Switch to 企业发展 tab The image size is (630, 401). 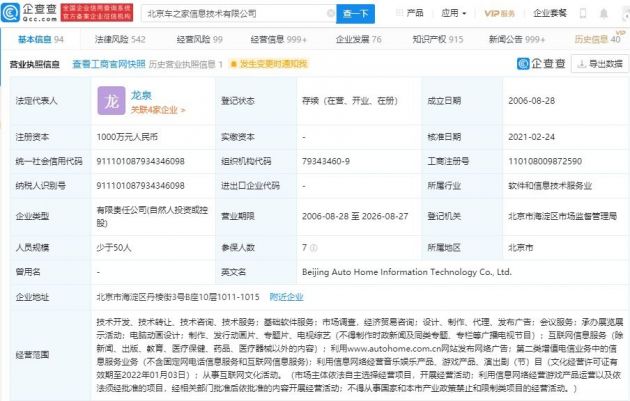pyautogui.click(x=358, y=39)
